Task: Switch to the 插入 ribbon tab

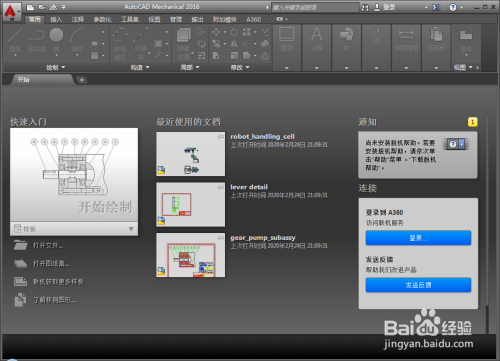Action: tap(56, 19)
